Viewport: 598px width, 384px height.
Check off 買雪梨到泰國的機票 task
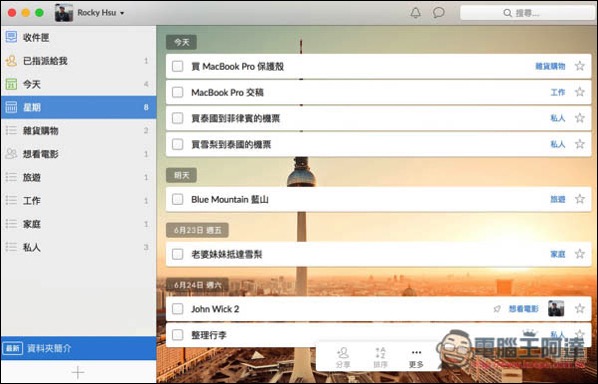(177, 144)
